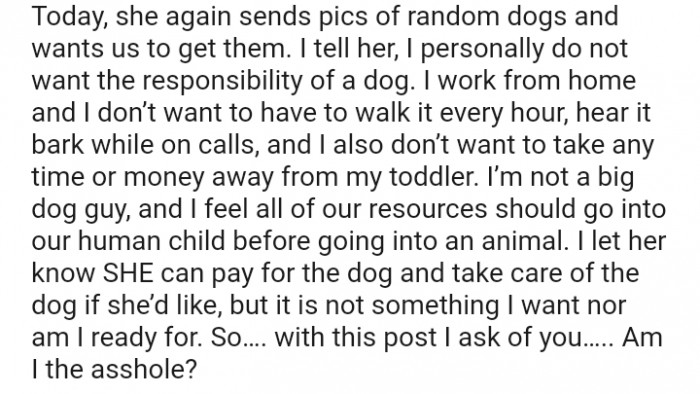The width and height of the screenshot is (700, 394).
Task: Place cursor on the word 'something'
Action: coord(435,305)
